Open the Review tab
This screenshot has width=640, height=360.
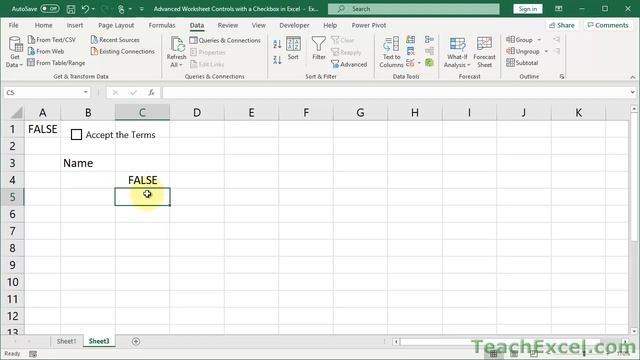pos(228,25)
